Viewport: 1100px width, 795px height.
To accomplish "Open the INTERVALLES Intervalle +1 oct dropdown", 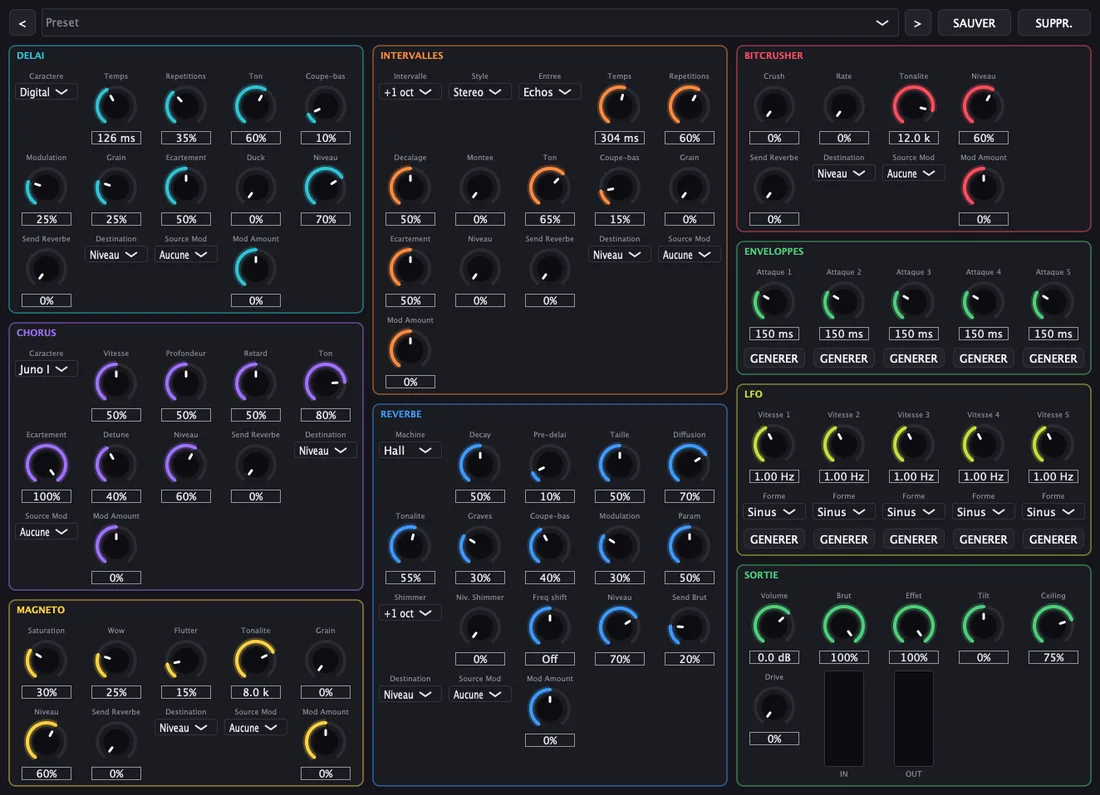I will pyautogui.click(x=410, y=92).
